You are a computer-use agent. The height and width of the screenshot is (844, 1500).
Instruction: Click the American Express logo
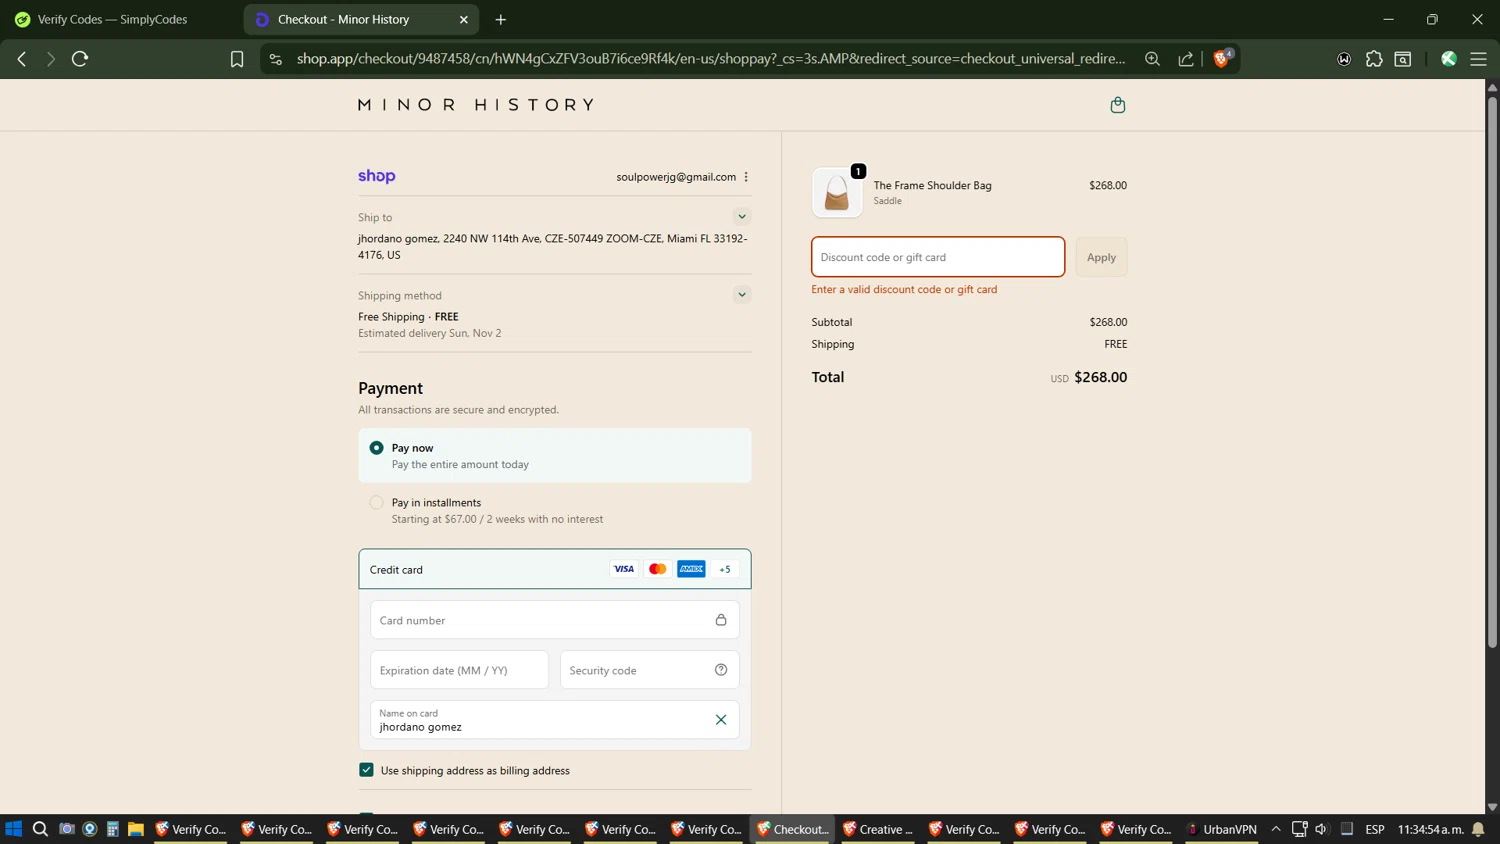[691, 569]
